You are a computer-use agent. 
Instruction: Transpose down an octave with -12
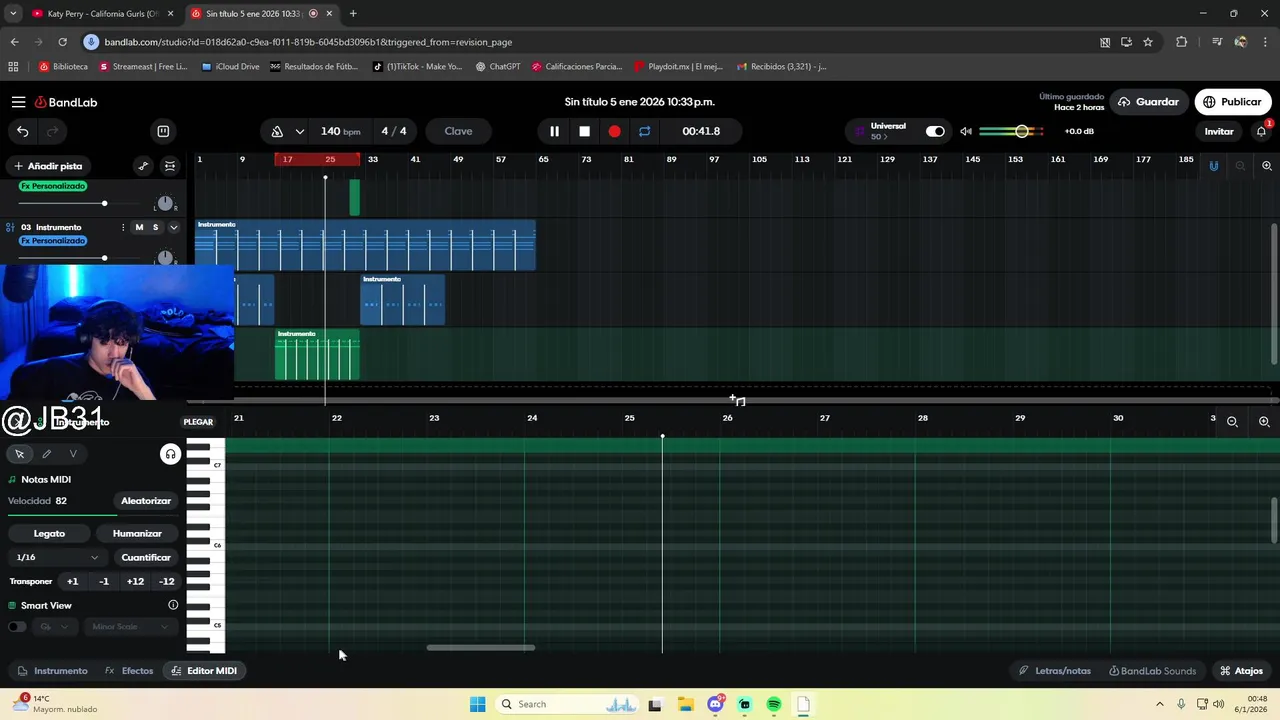(167, 581)
